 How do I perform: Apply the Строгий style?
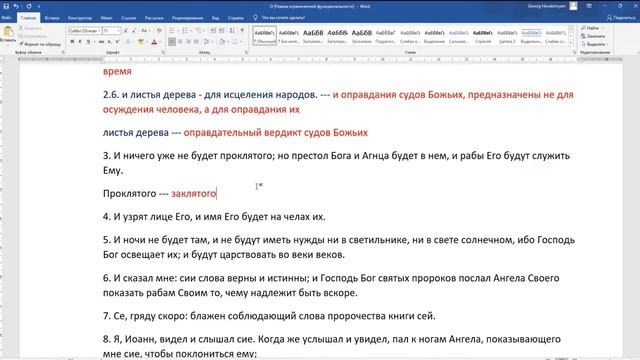pyautogui.click(x=482, y=36)
